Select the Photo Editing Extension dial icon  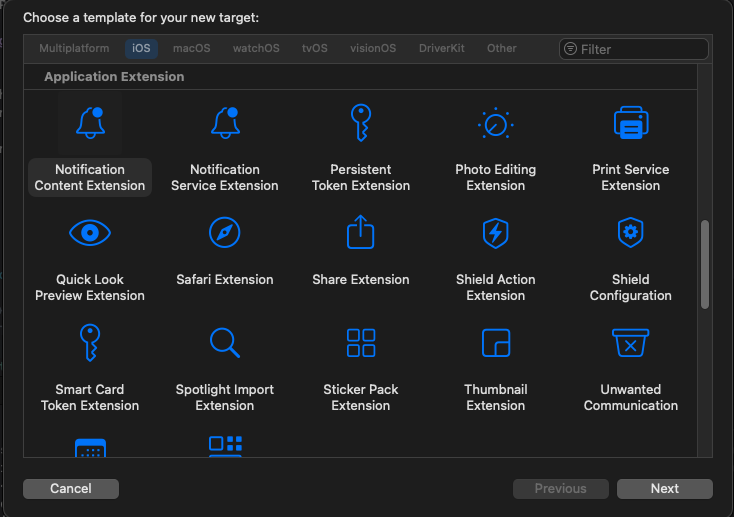pos(496,124)
